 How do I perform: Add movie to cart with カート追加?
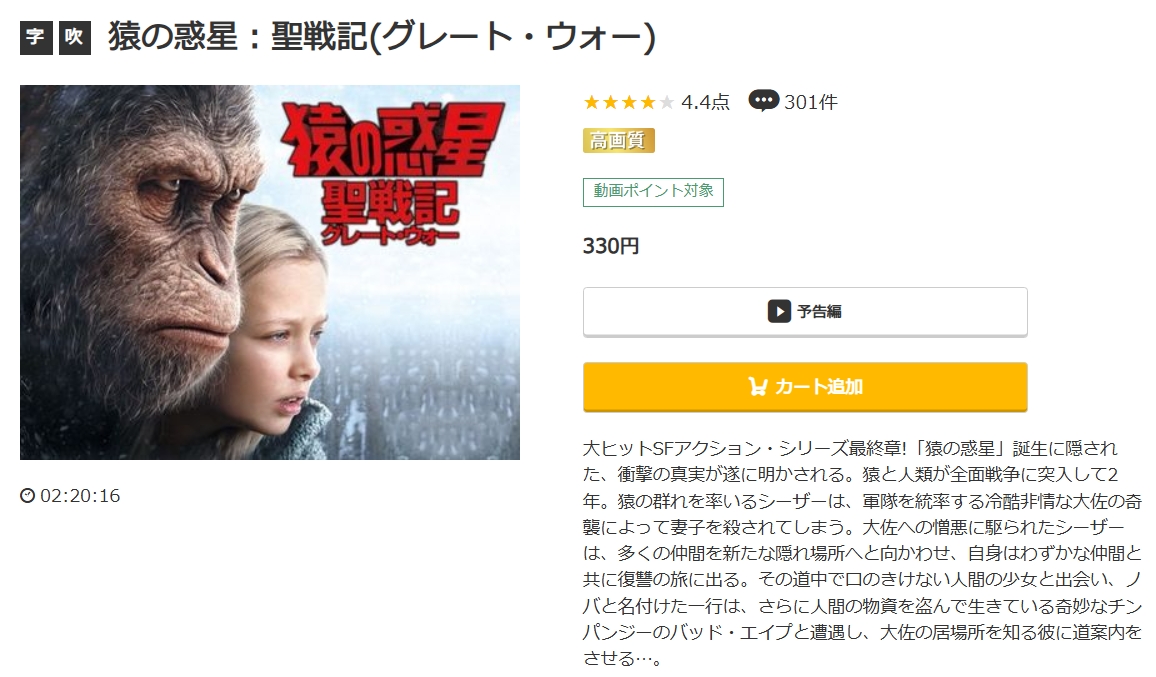[805, 386]
